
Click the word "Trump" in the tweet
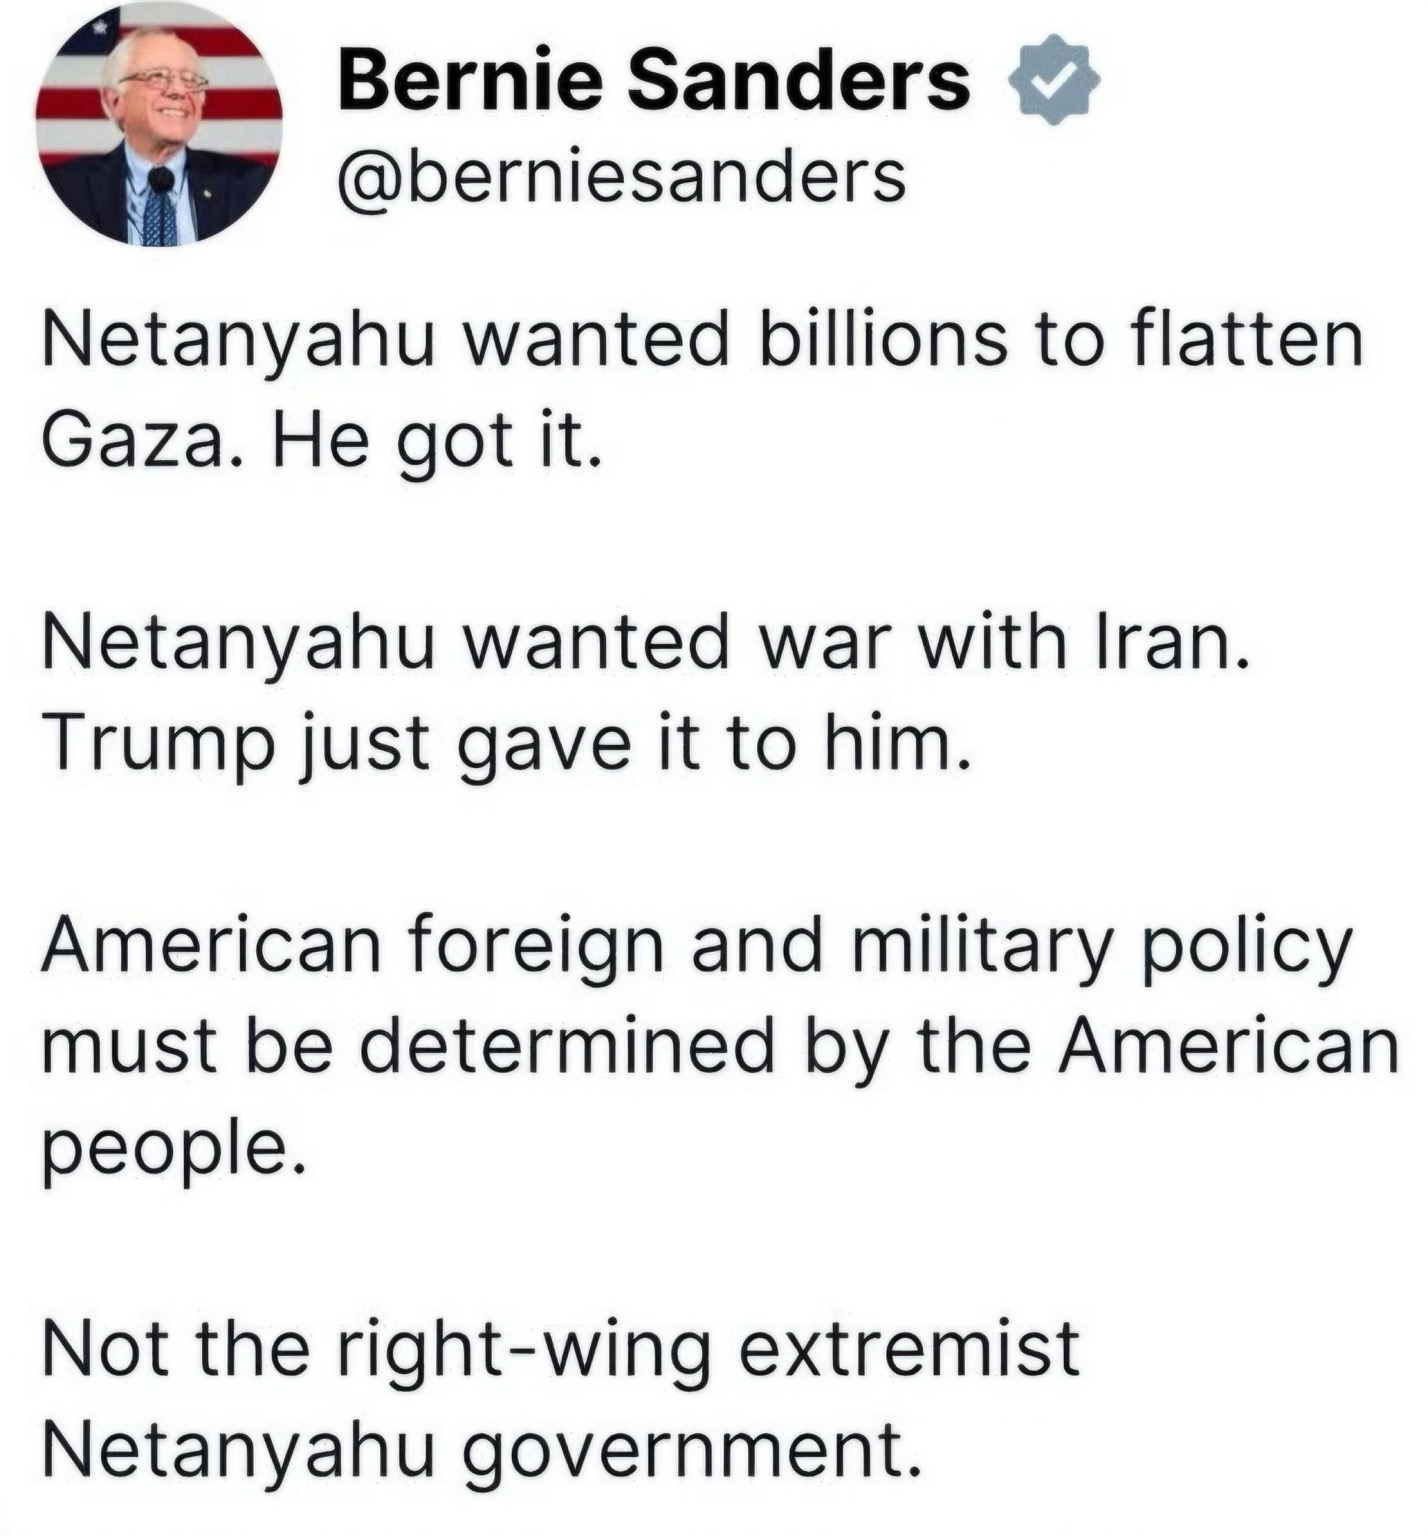158,745
